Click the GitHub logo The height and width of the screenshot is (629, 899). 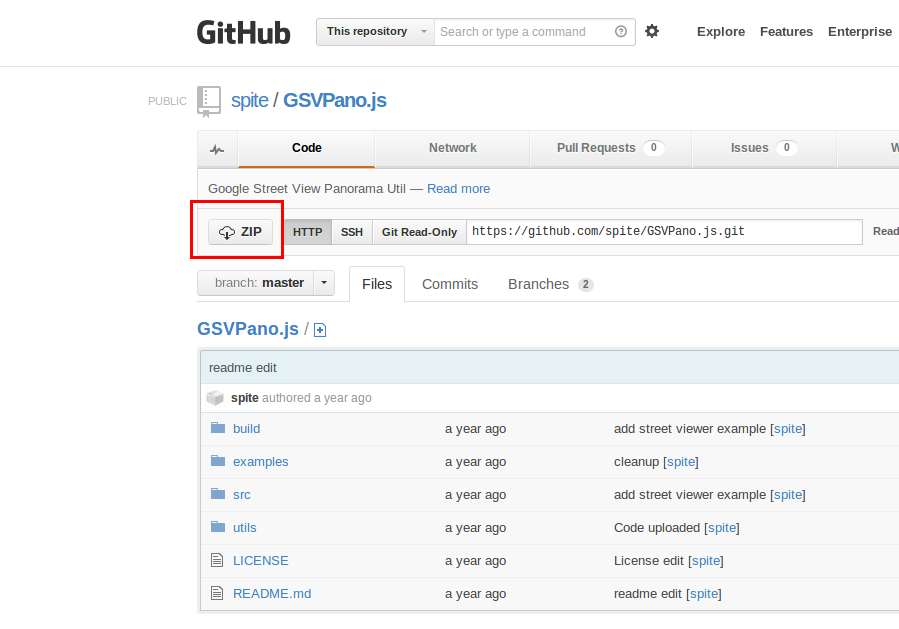pos(244,33)
